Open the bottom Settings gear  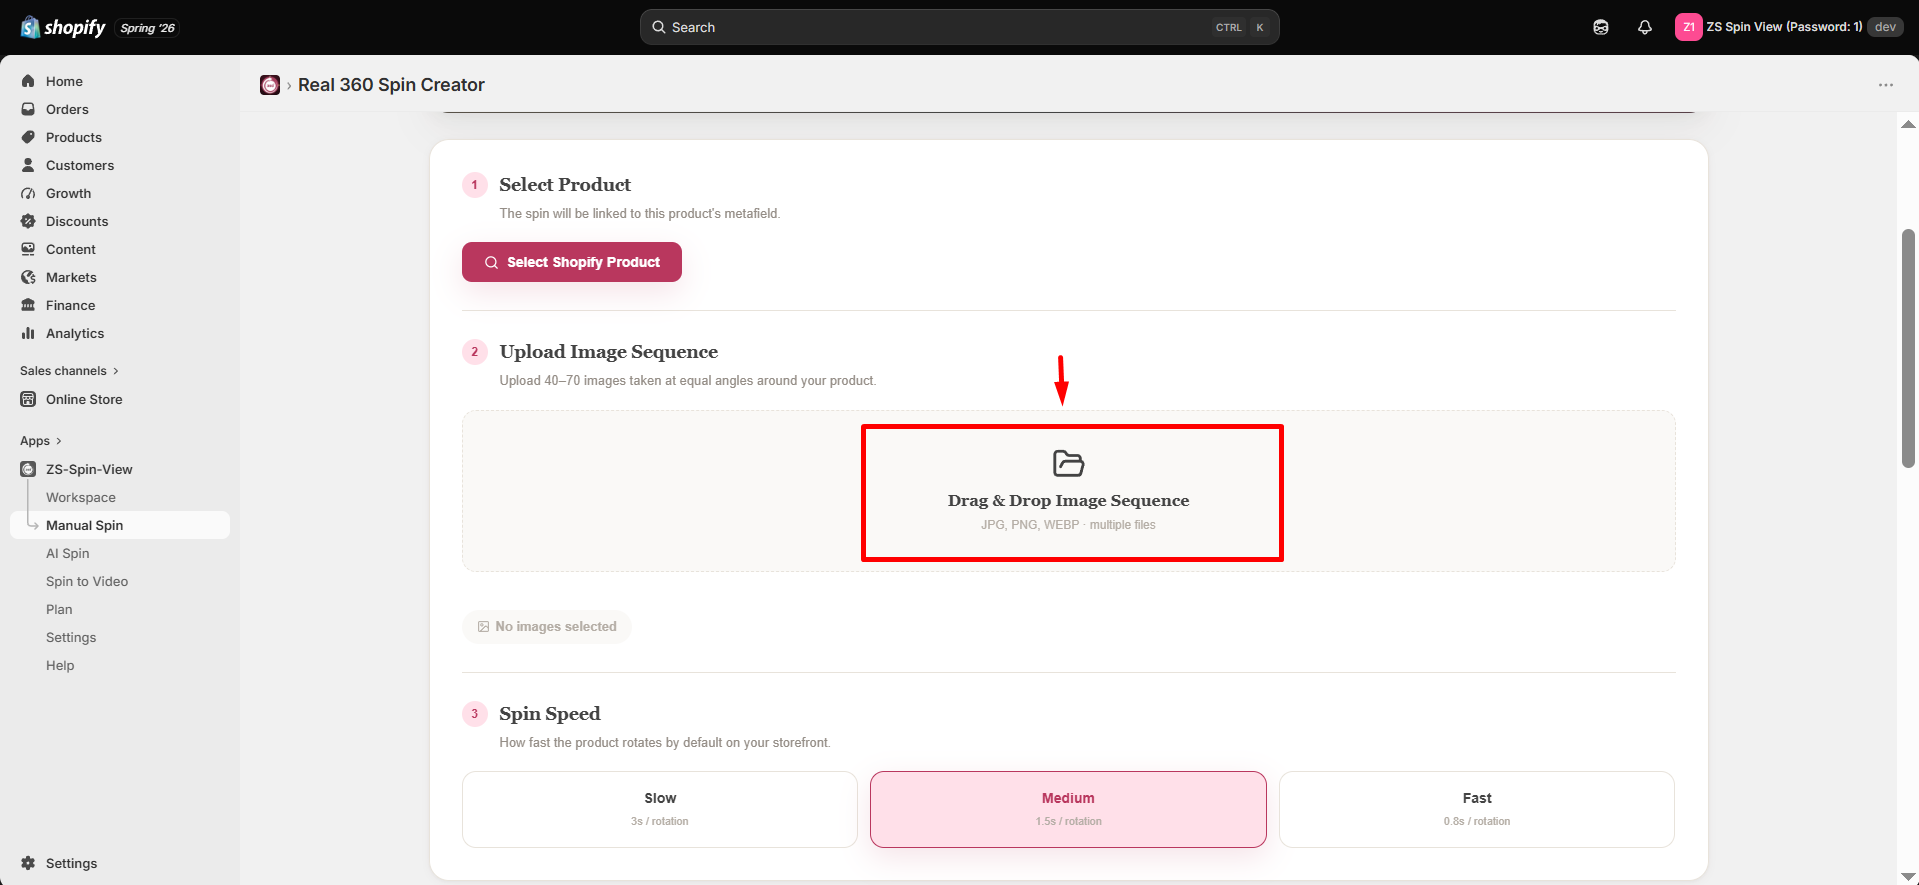pyautogui.click(x=28, y=863)
